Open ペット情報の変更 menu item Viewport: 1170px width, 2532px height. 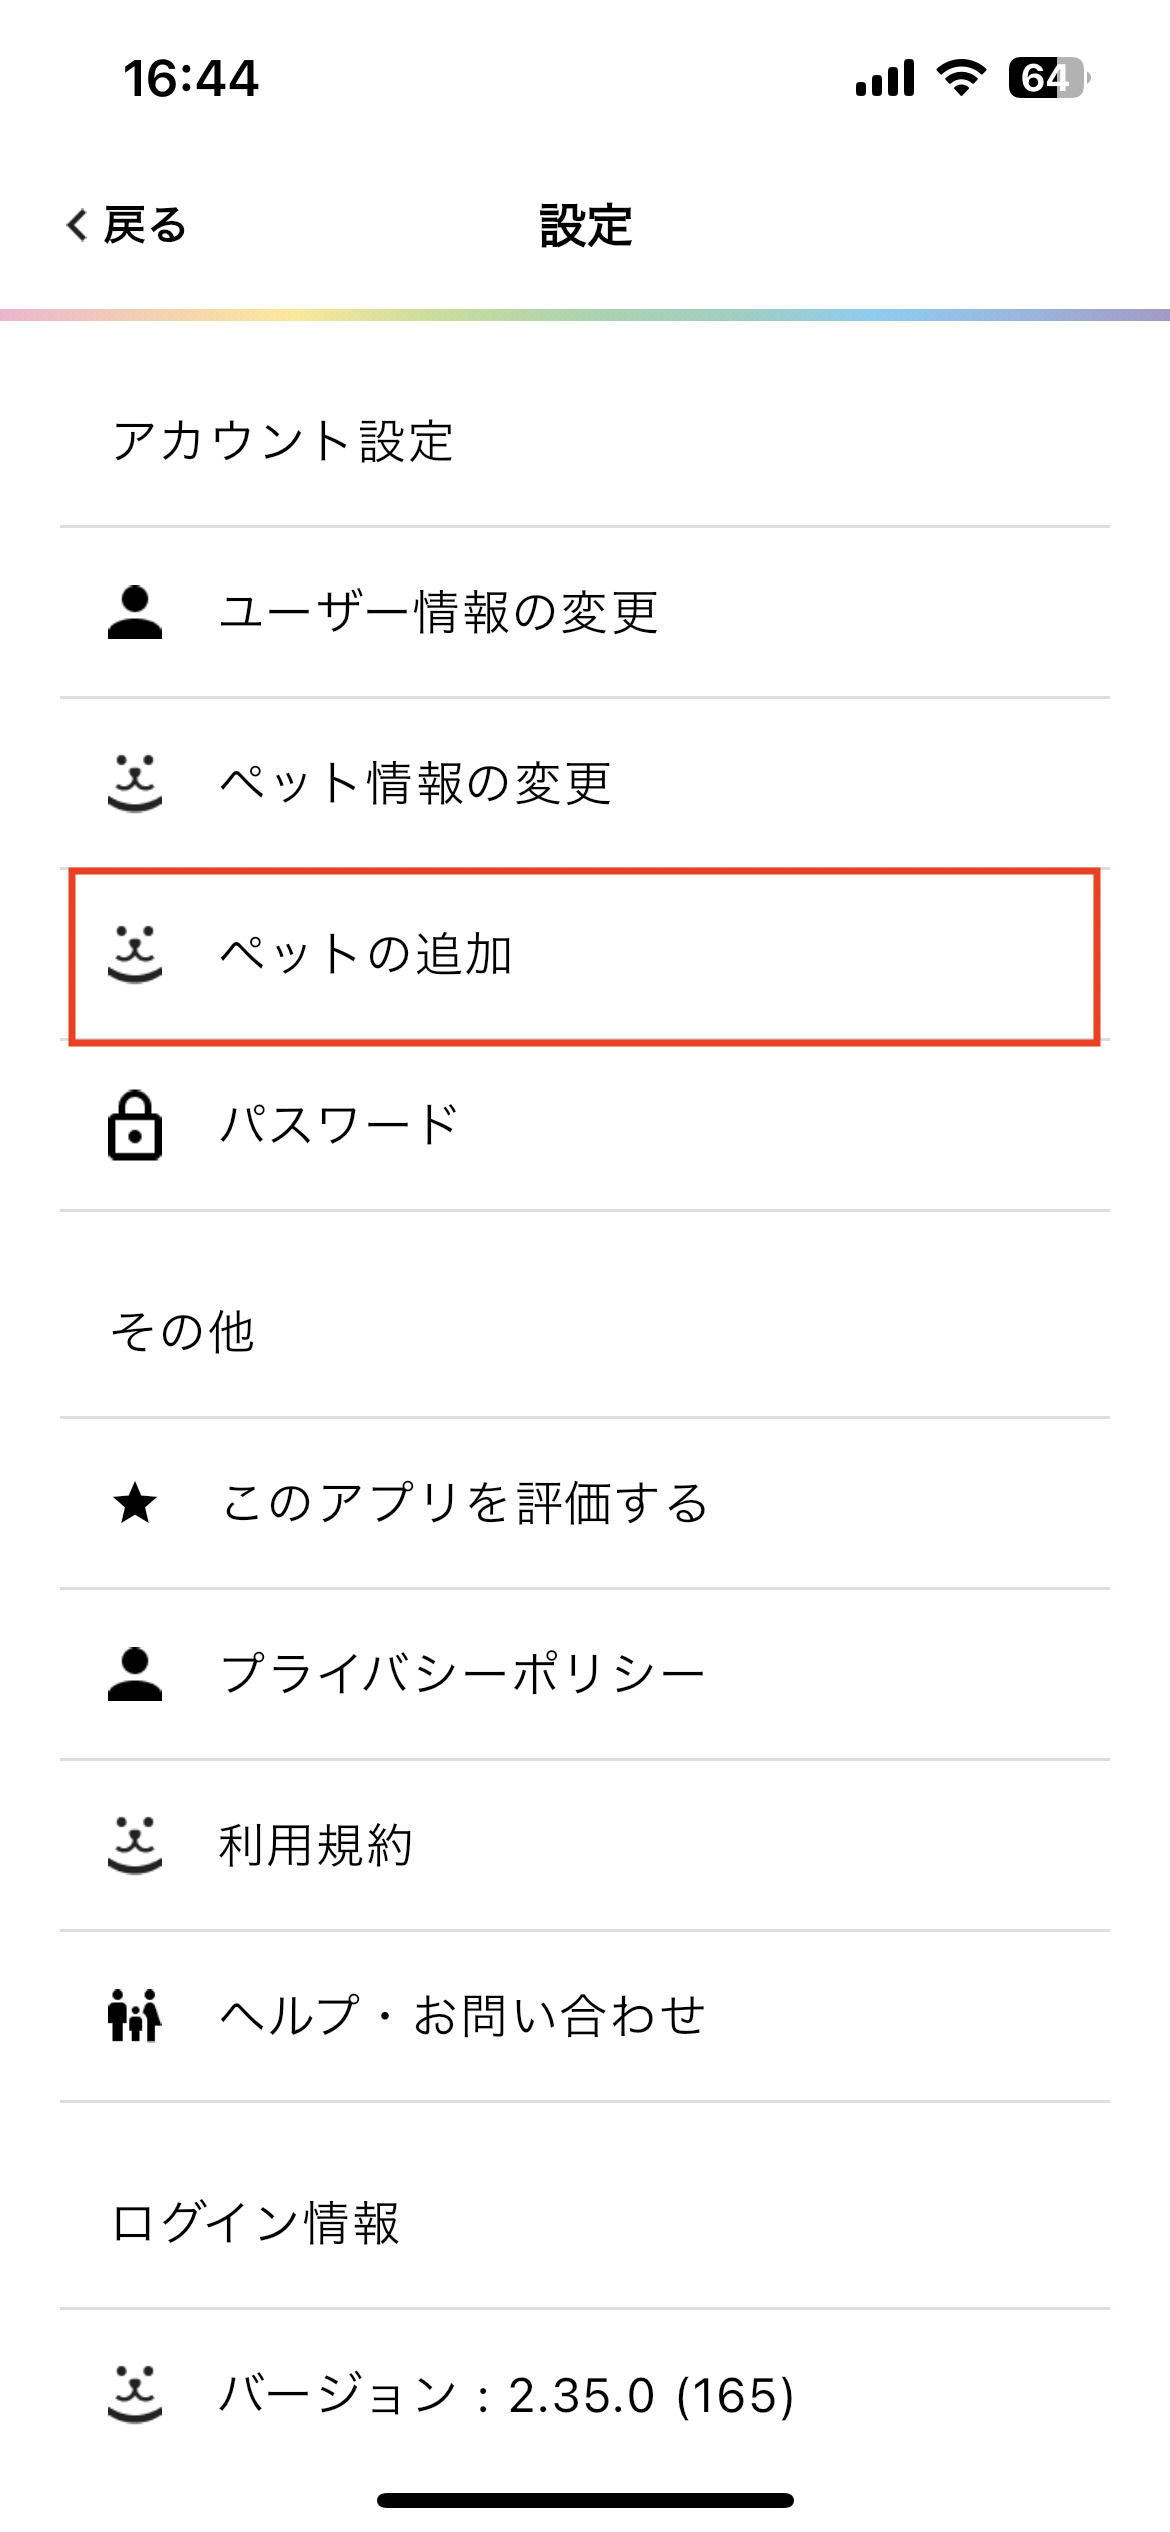[415, 783]
